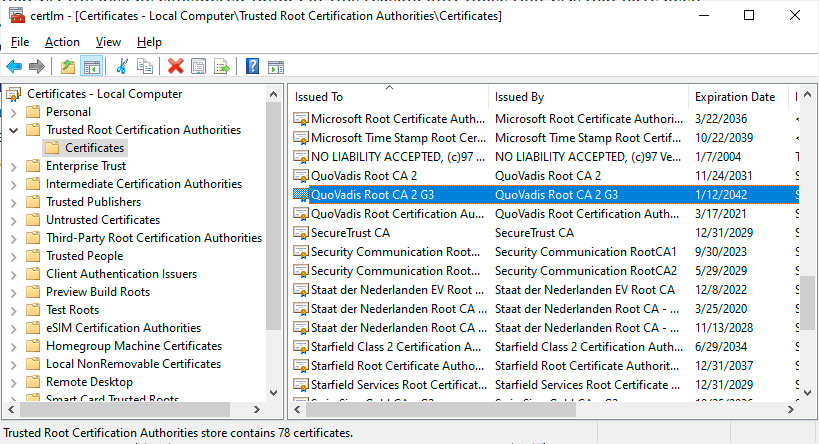Viewport: 819px width, 444px height.
Task: Click the Export List toolbar icon
Action: click(222, 66)
